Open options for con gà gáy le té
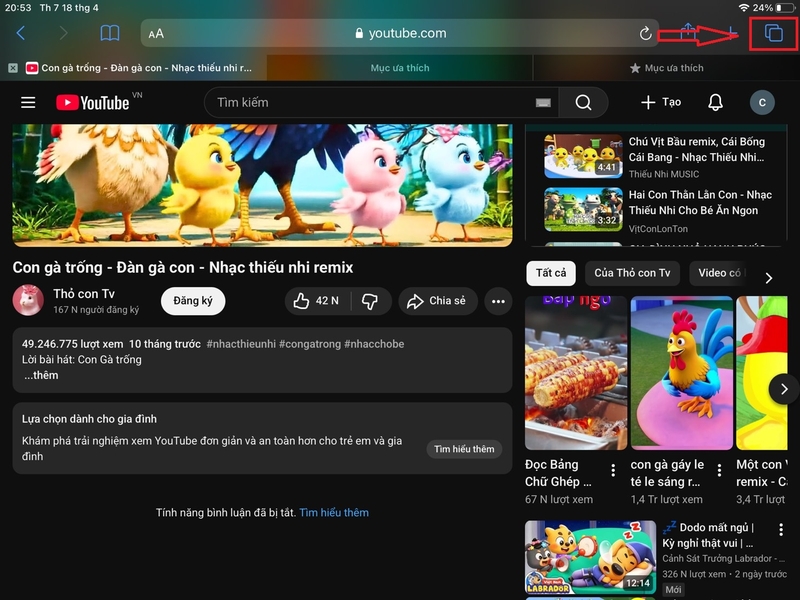 719,469
